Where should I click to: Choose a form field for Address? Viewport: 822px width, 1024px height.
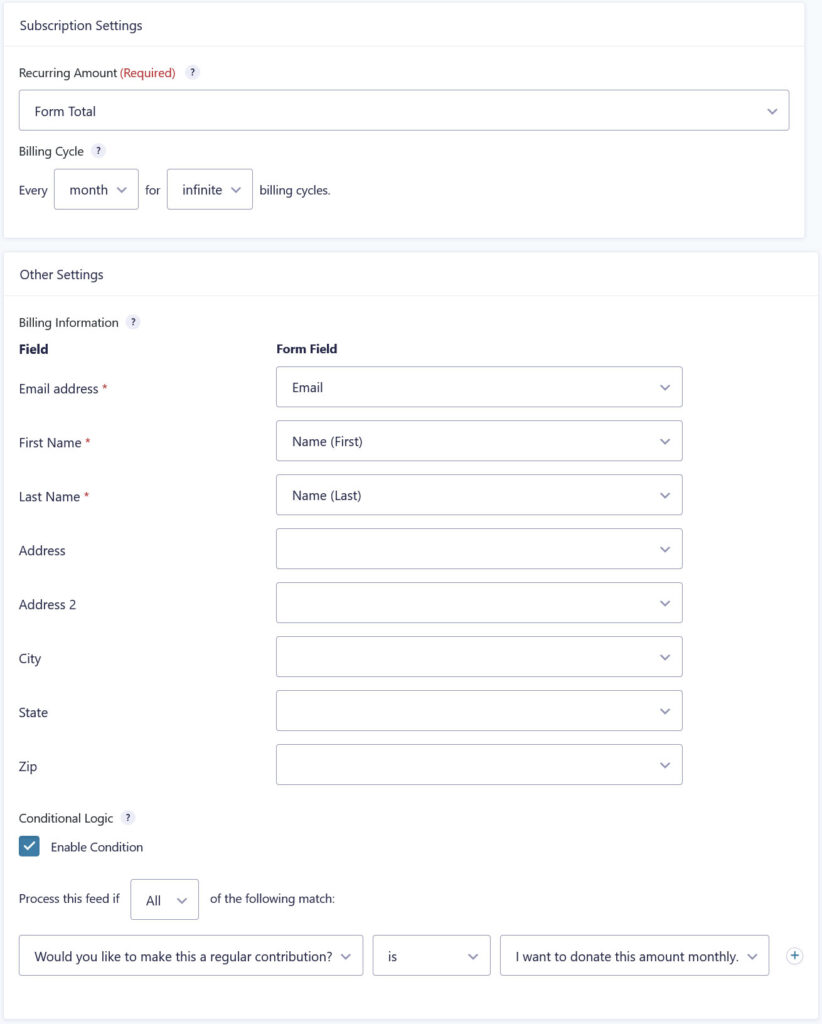coord(478,548)
